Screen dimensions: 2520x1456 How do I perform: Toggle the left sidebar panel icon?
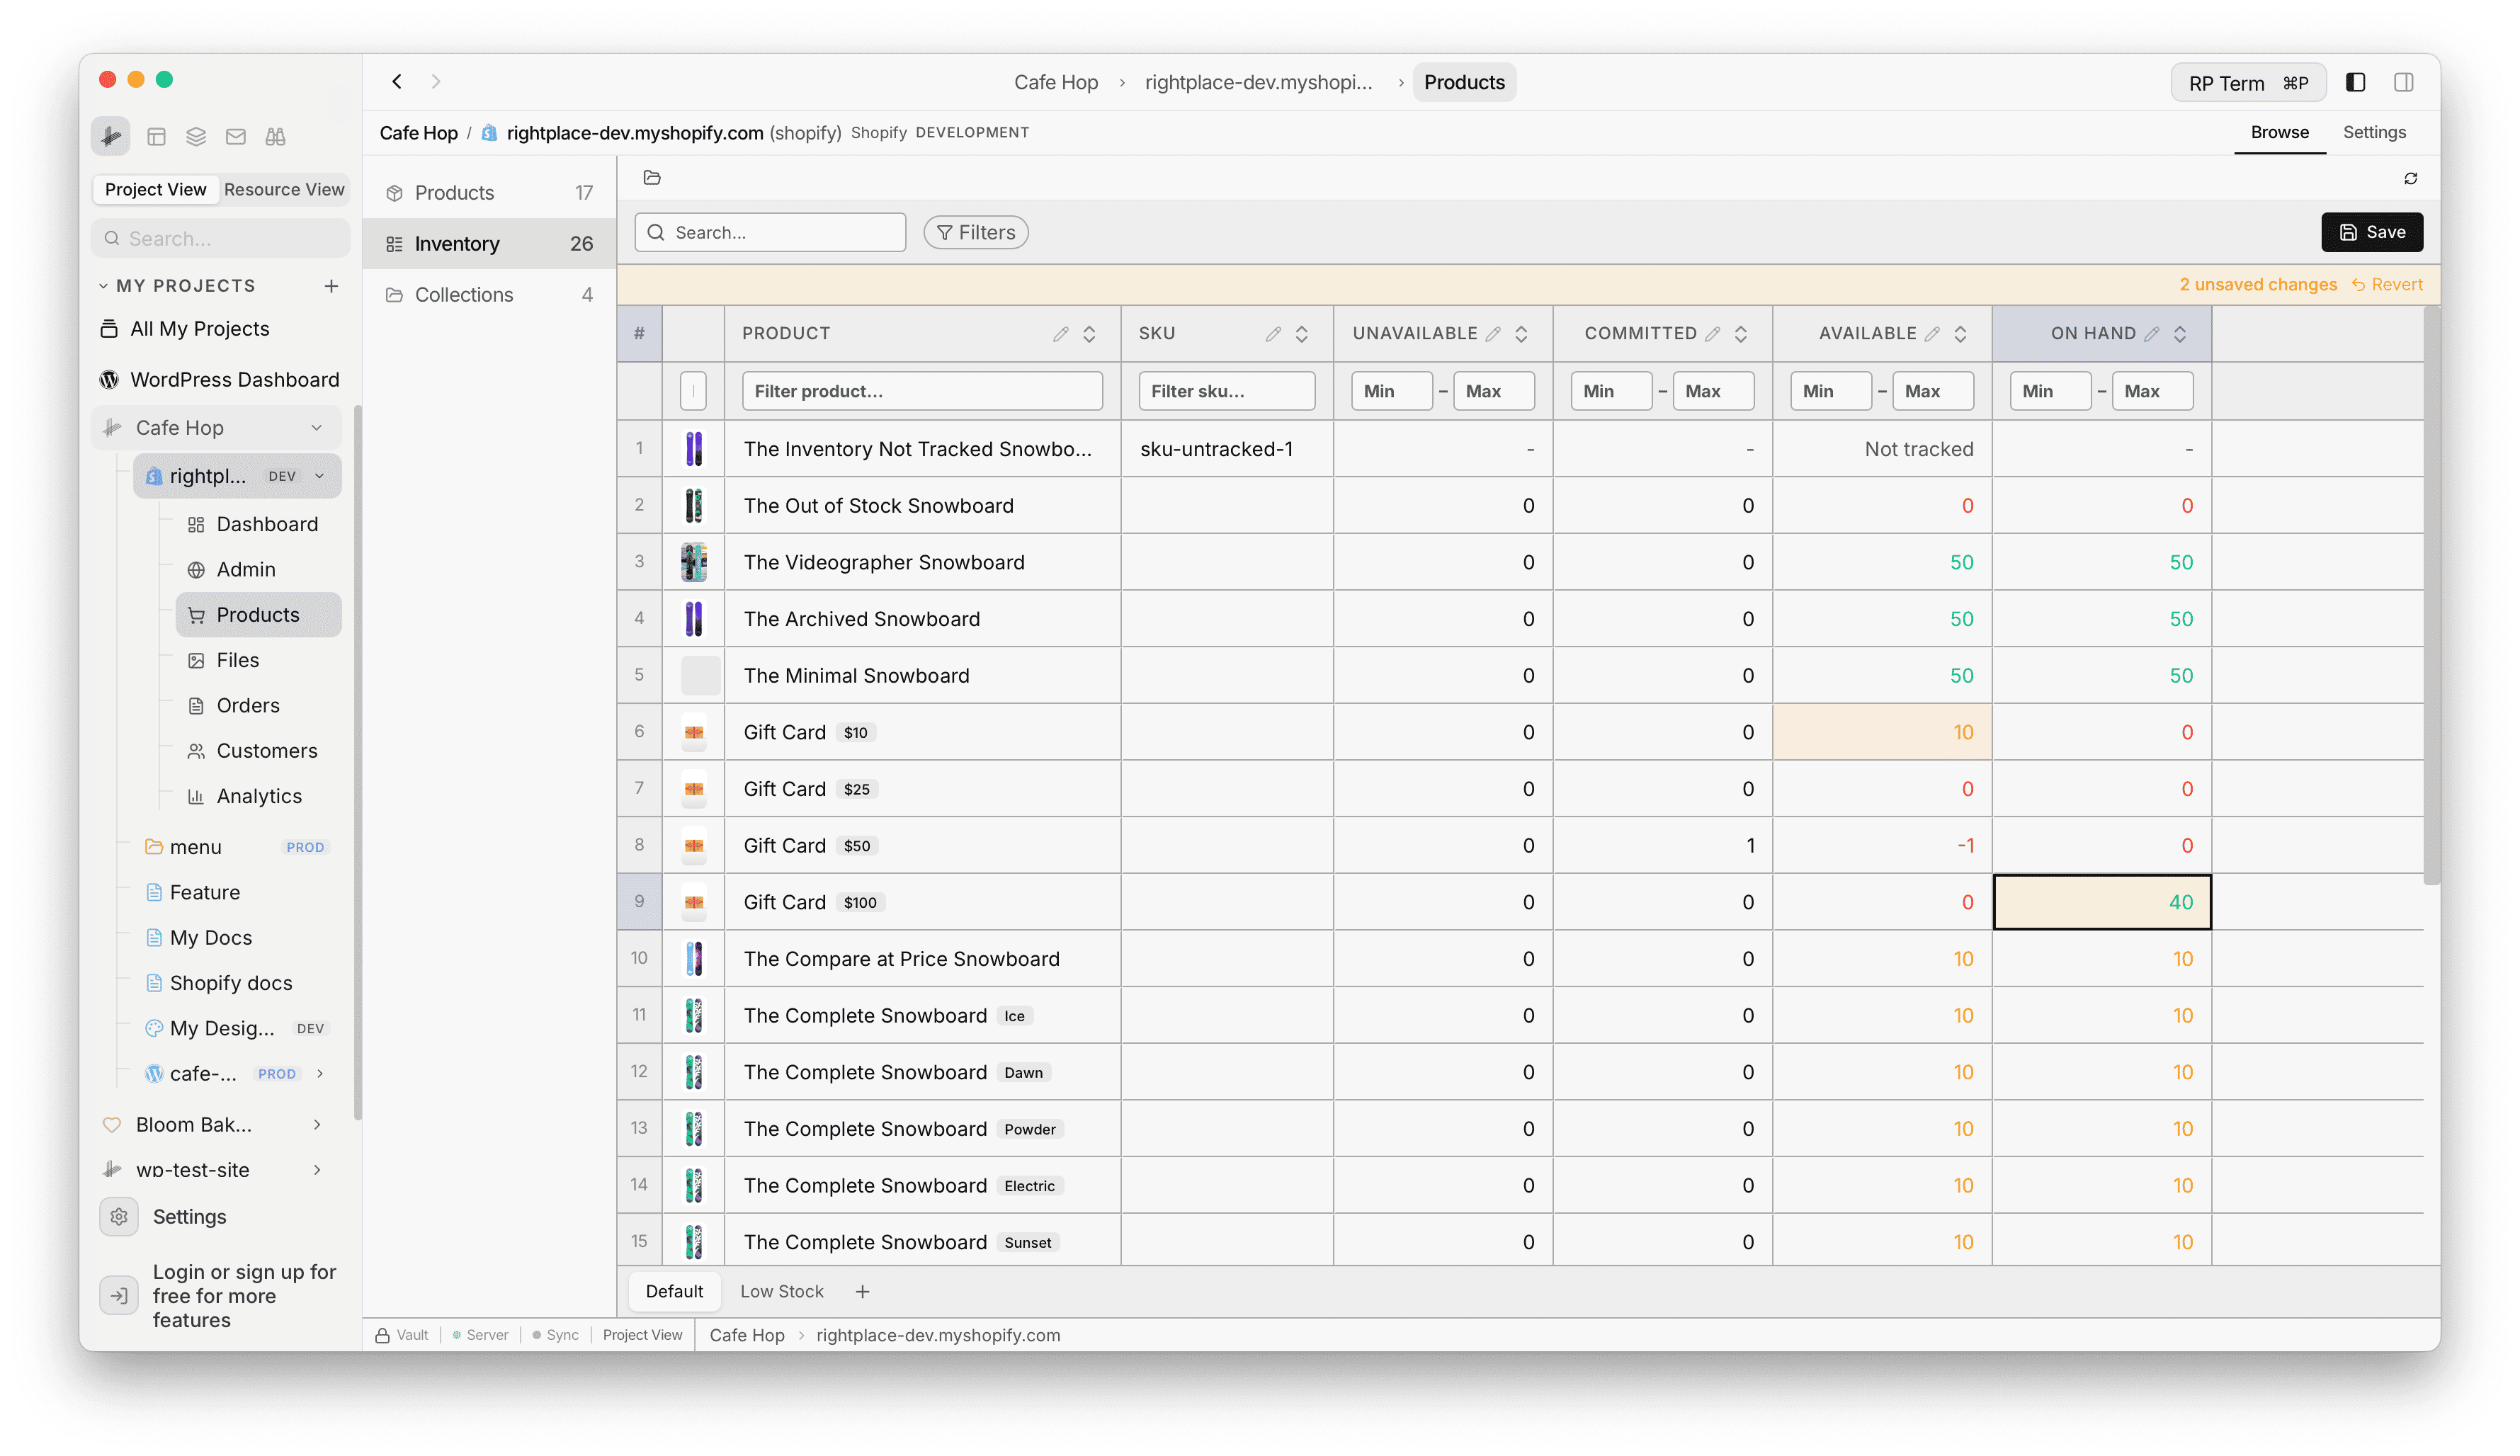[2355, 82]
